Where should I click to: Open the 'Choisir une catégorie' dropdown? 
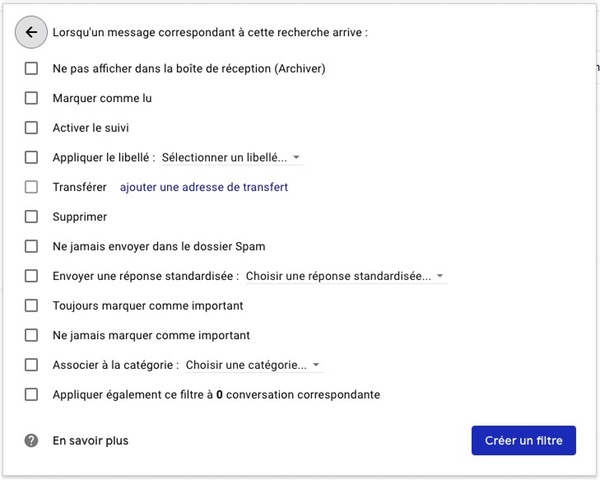(253, 365)
